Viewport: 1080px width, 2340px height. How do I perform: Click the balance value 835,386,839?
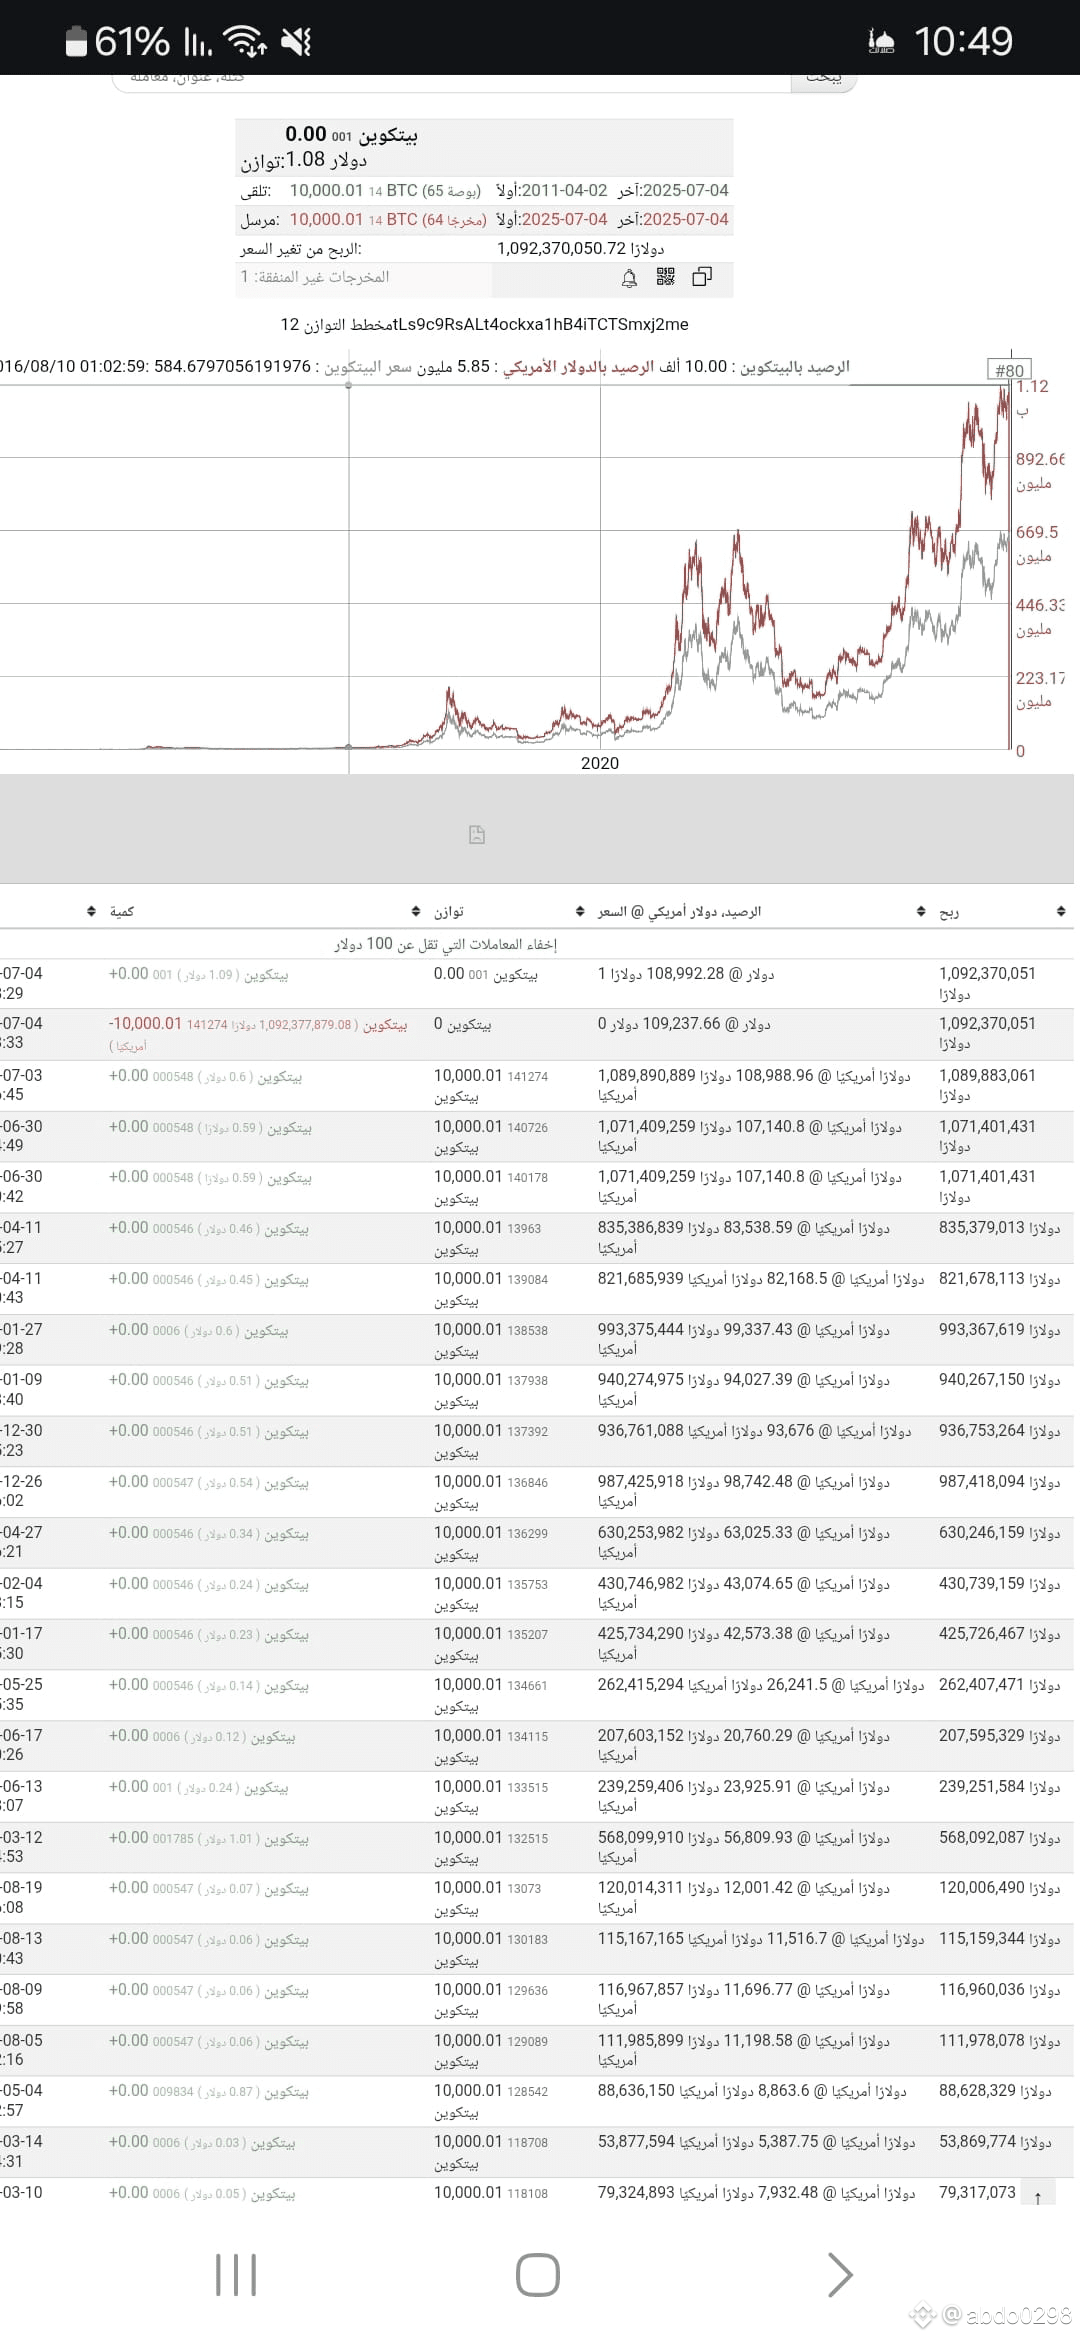point(641,1227)
